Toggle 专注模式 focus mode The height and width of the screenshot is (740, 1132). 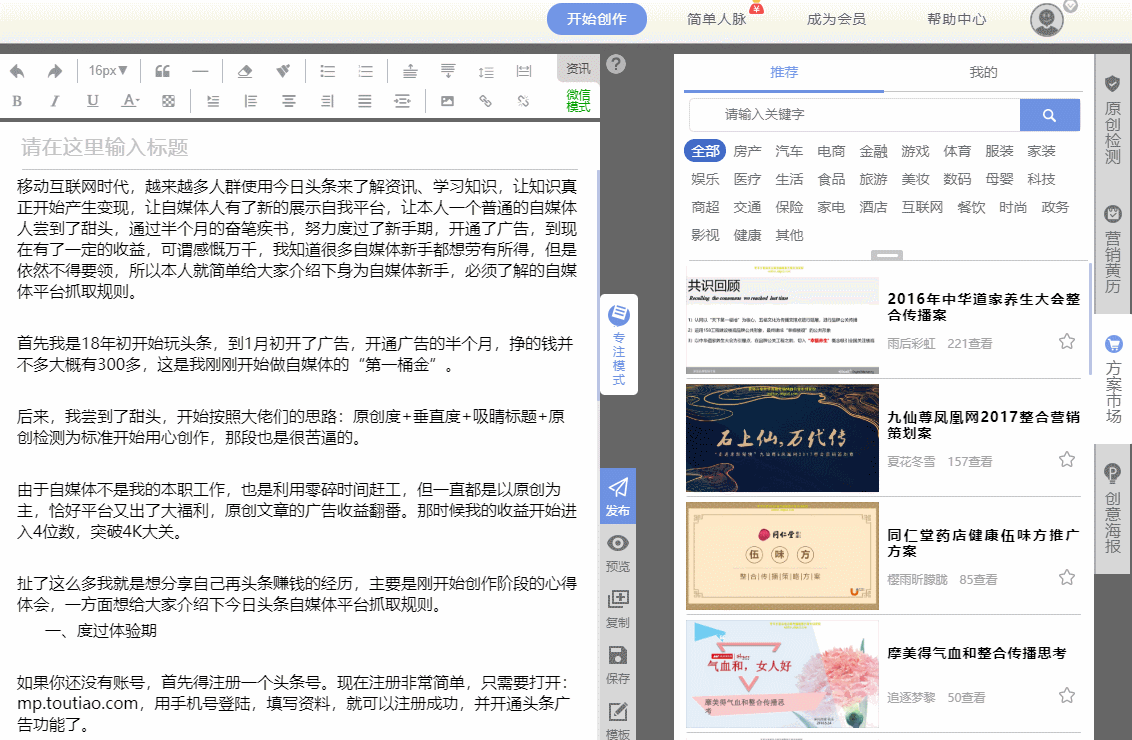click(619, 344)
